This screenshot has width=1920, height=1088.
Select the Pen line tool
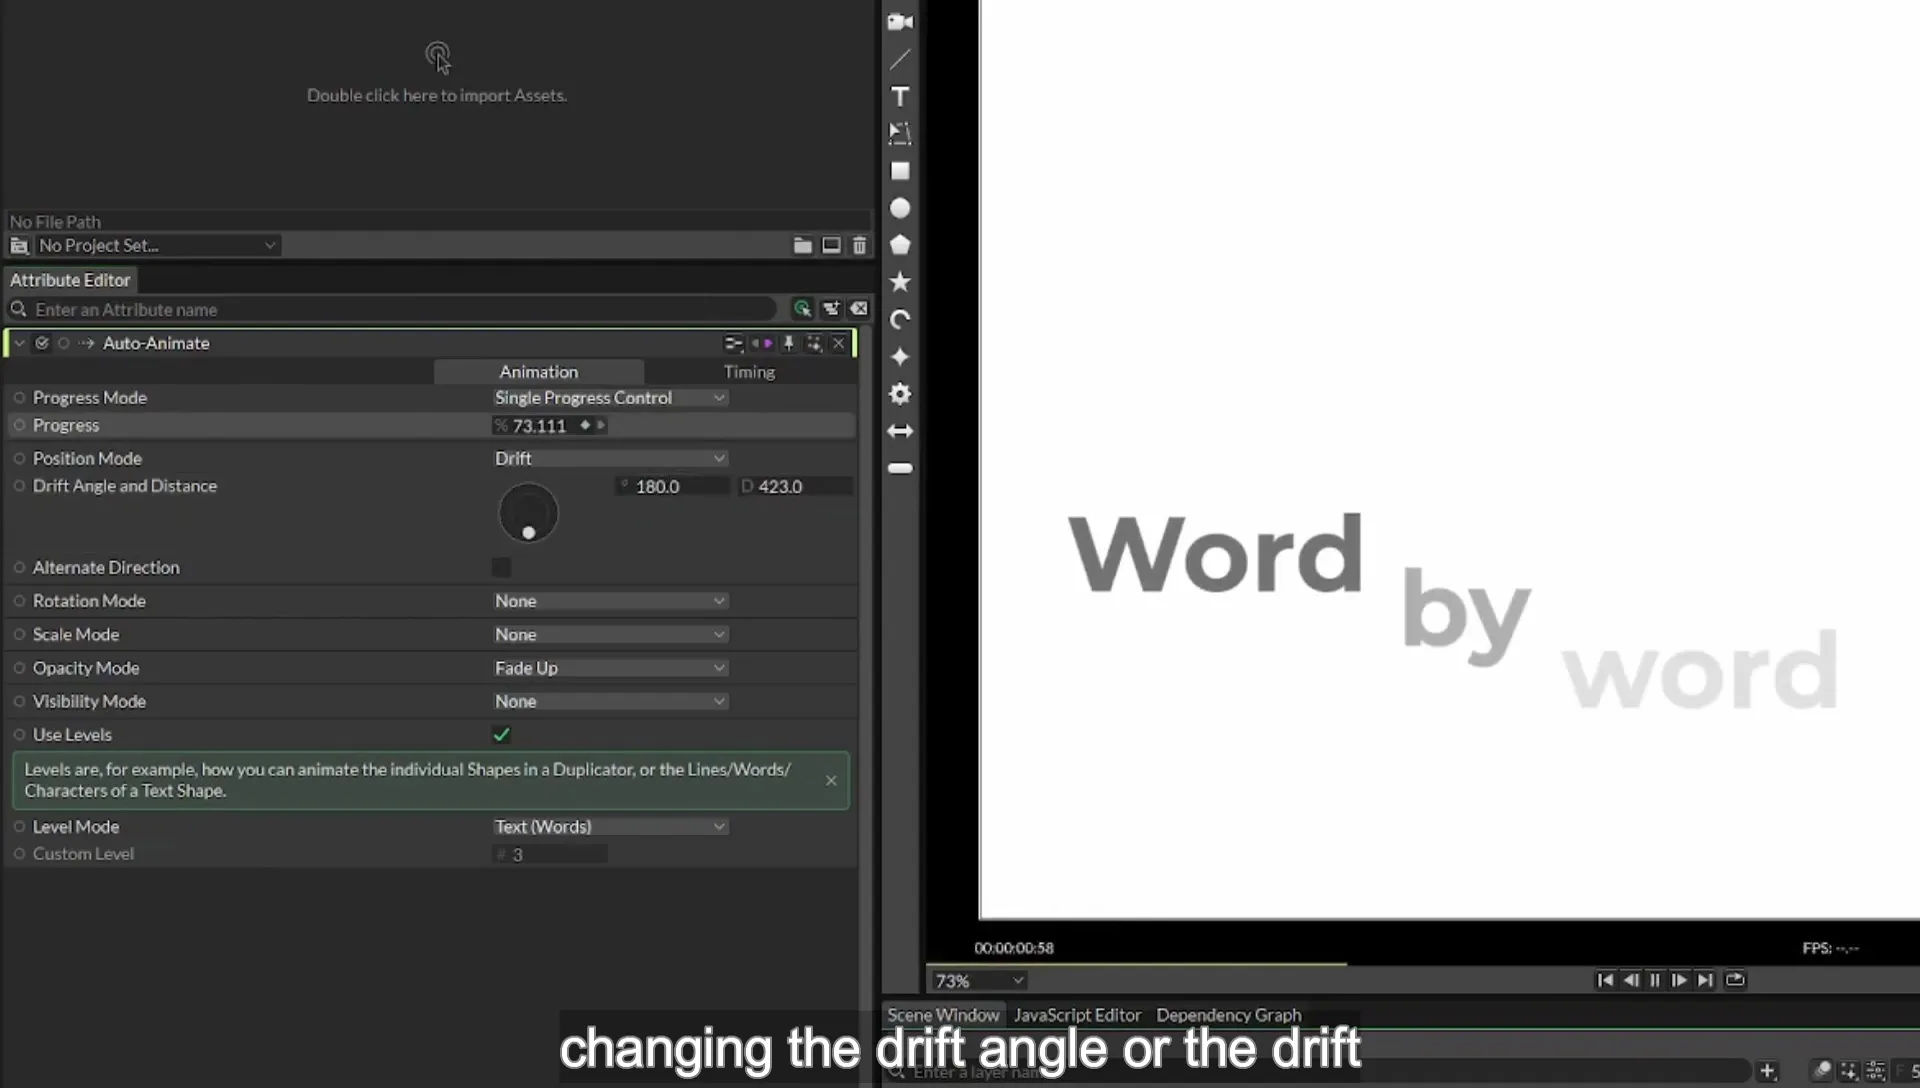pyautogui.click(x=900, y=59)
